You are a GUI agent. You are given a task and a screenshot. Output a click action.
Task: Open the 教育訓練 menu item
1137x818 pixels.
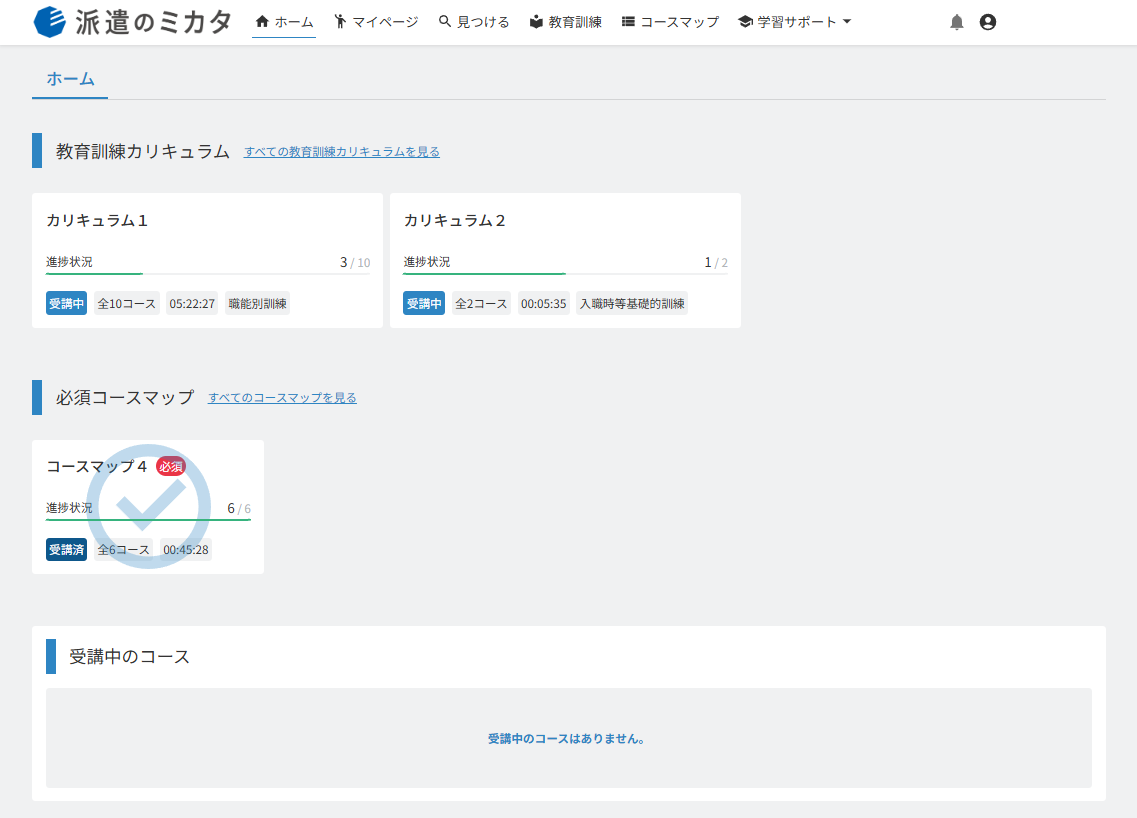point(566,22)
